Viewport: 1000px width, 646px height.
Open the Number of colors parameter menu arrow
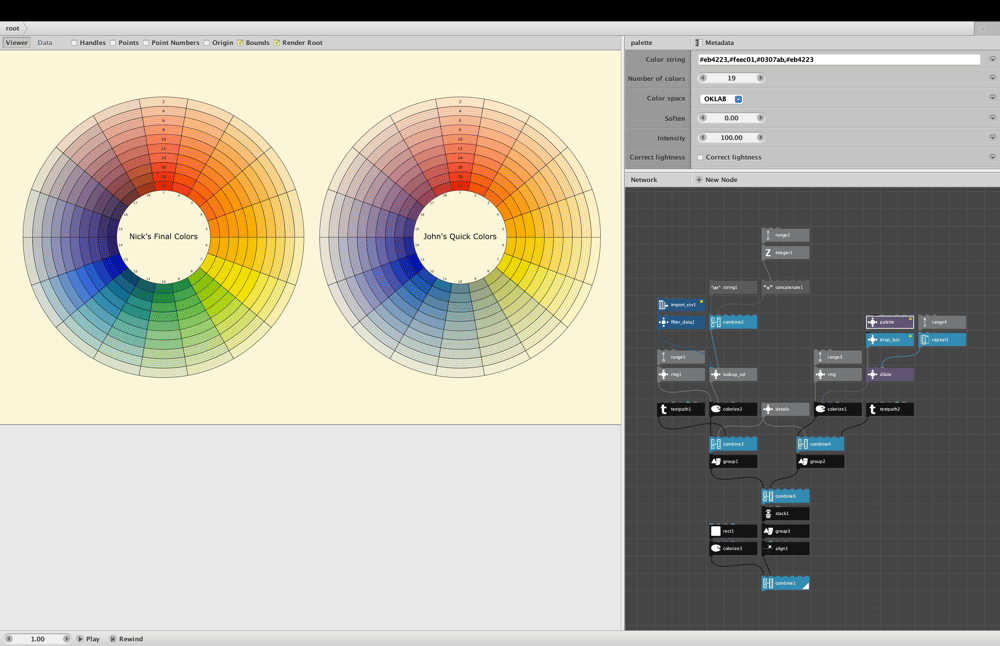pos(992,78)
